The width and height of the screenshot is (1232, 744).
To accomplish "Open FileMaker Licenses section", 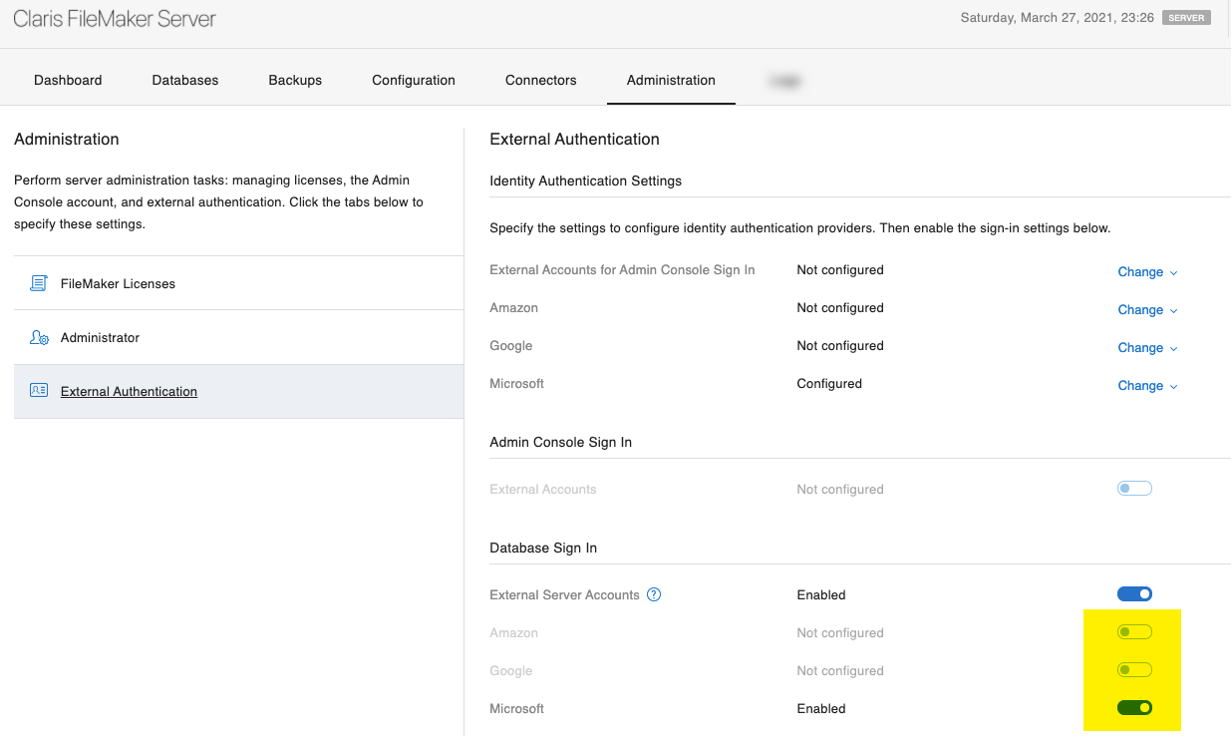I will (x=239, y=283).
